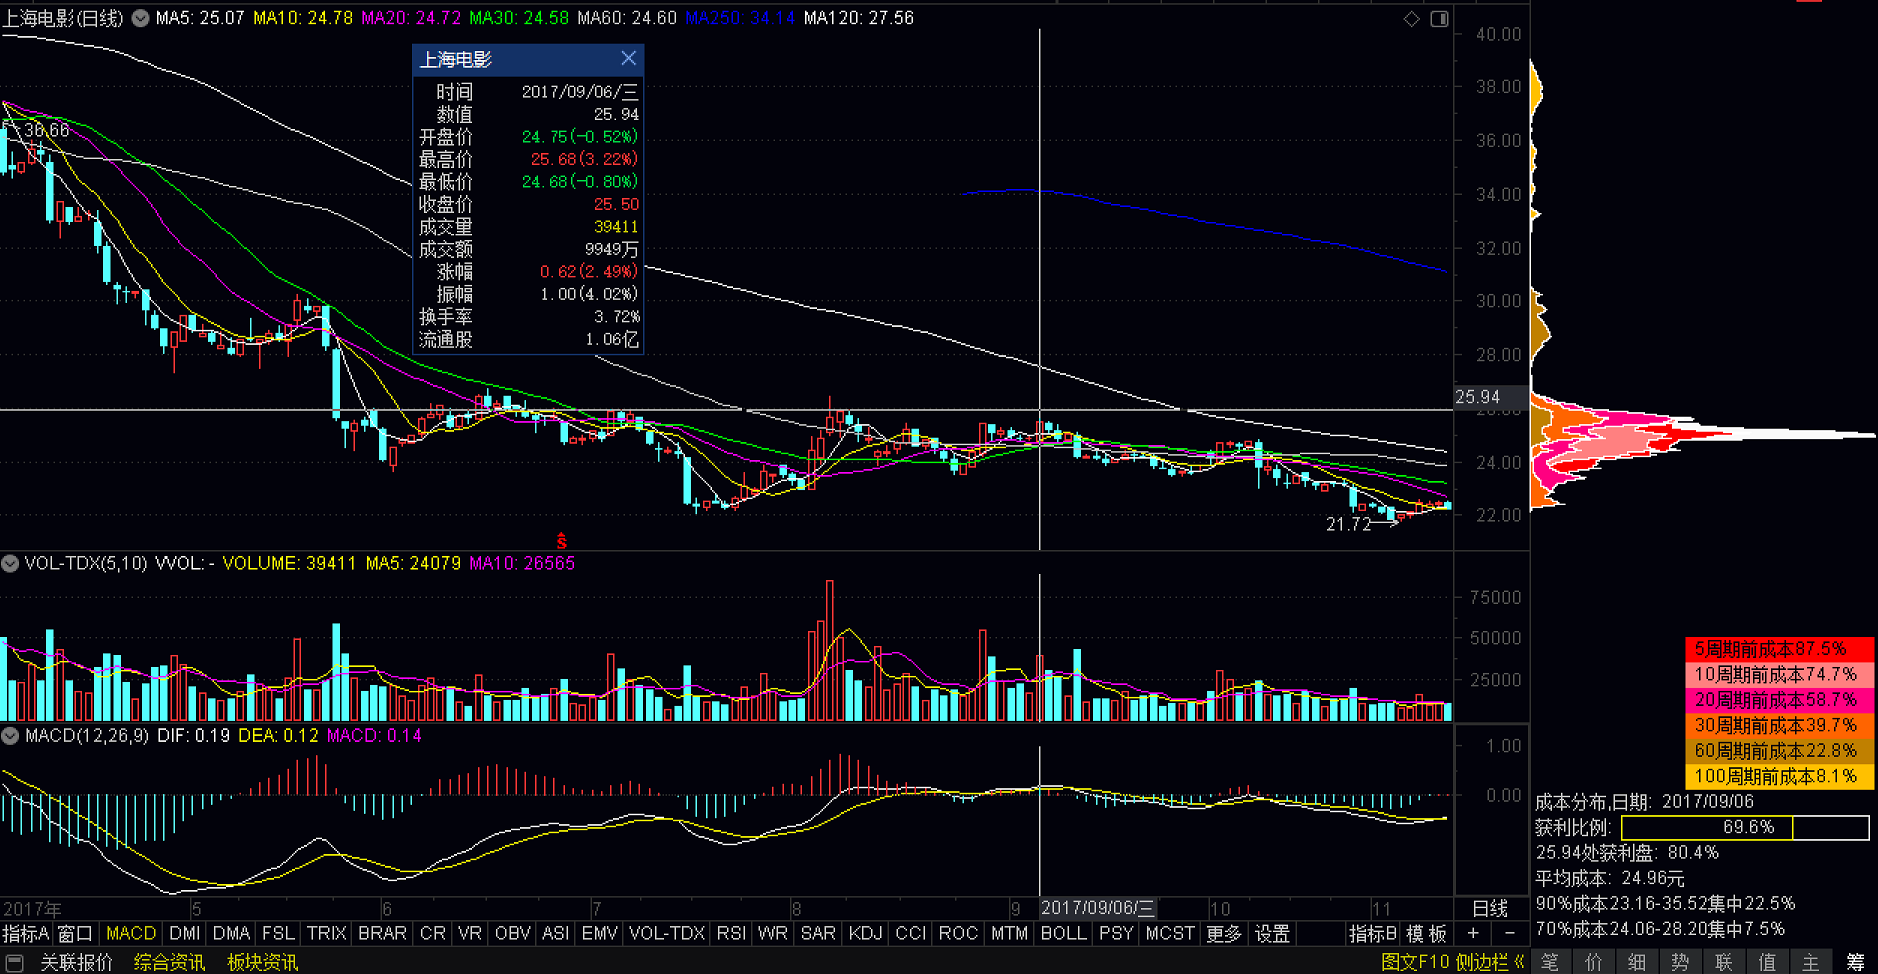Select the WR indicator tab
Image resolution: width=1878 pixels, height=974 pixels.
tap(772, 933)
